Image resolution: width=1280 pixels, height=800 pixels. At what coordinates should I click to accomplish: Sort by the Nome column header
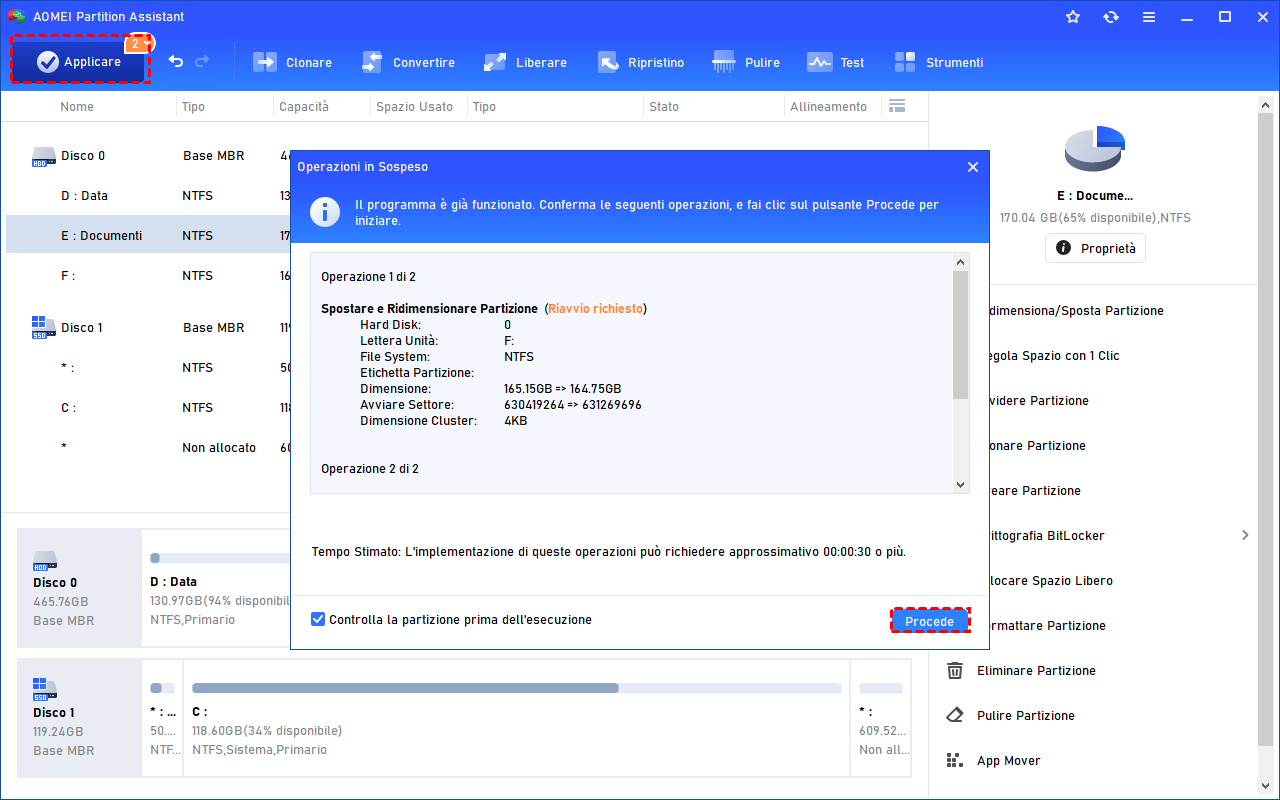[77, 107]
